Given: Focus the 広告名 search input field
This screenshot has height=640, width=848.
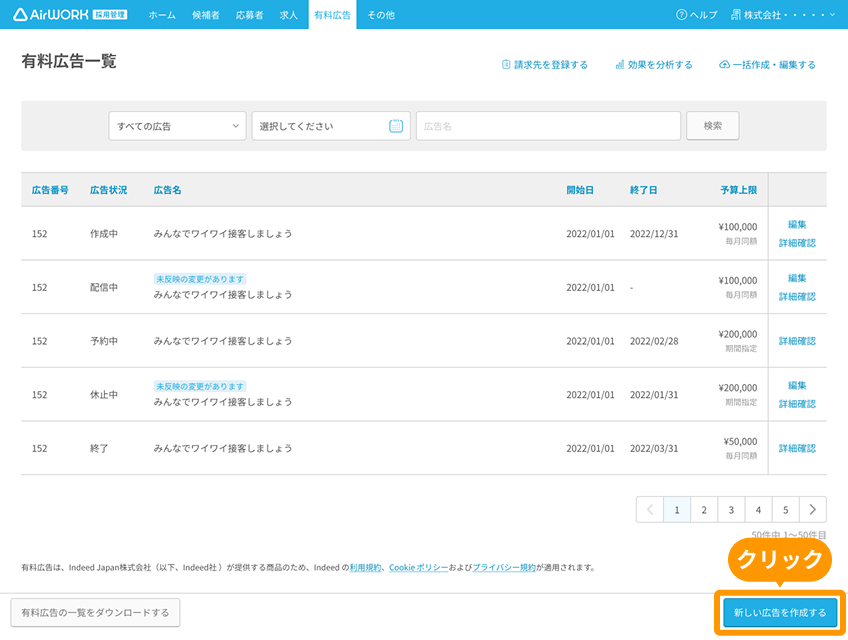Looking at the screenshot, I should click(548, 126).
